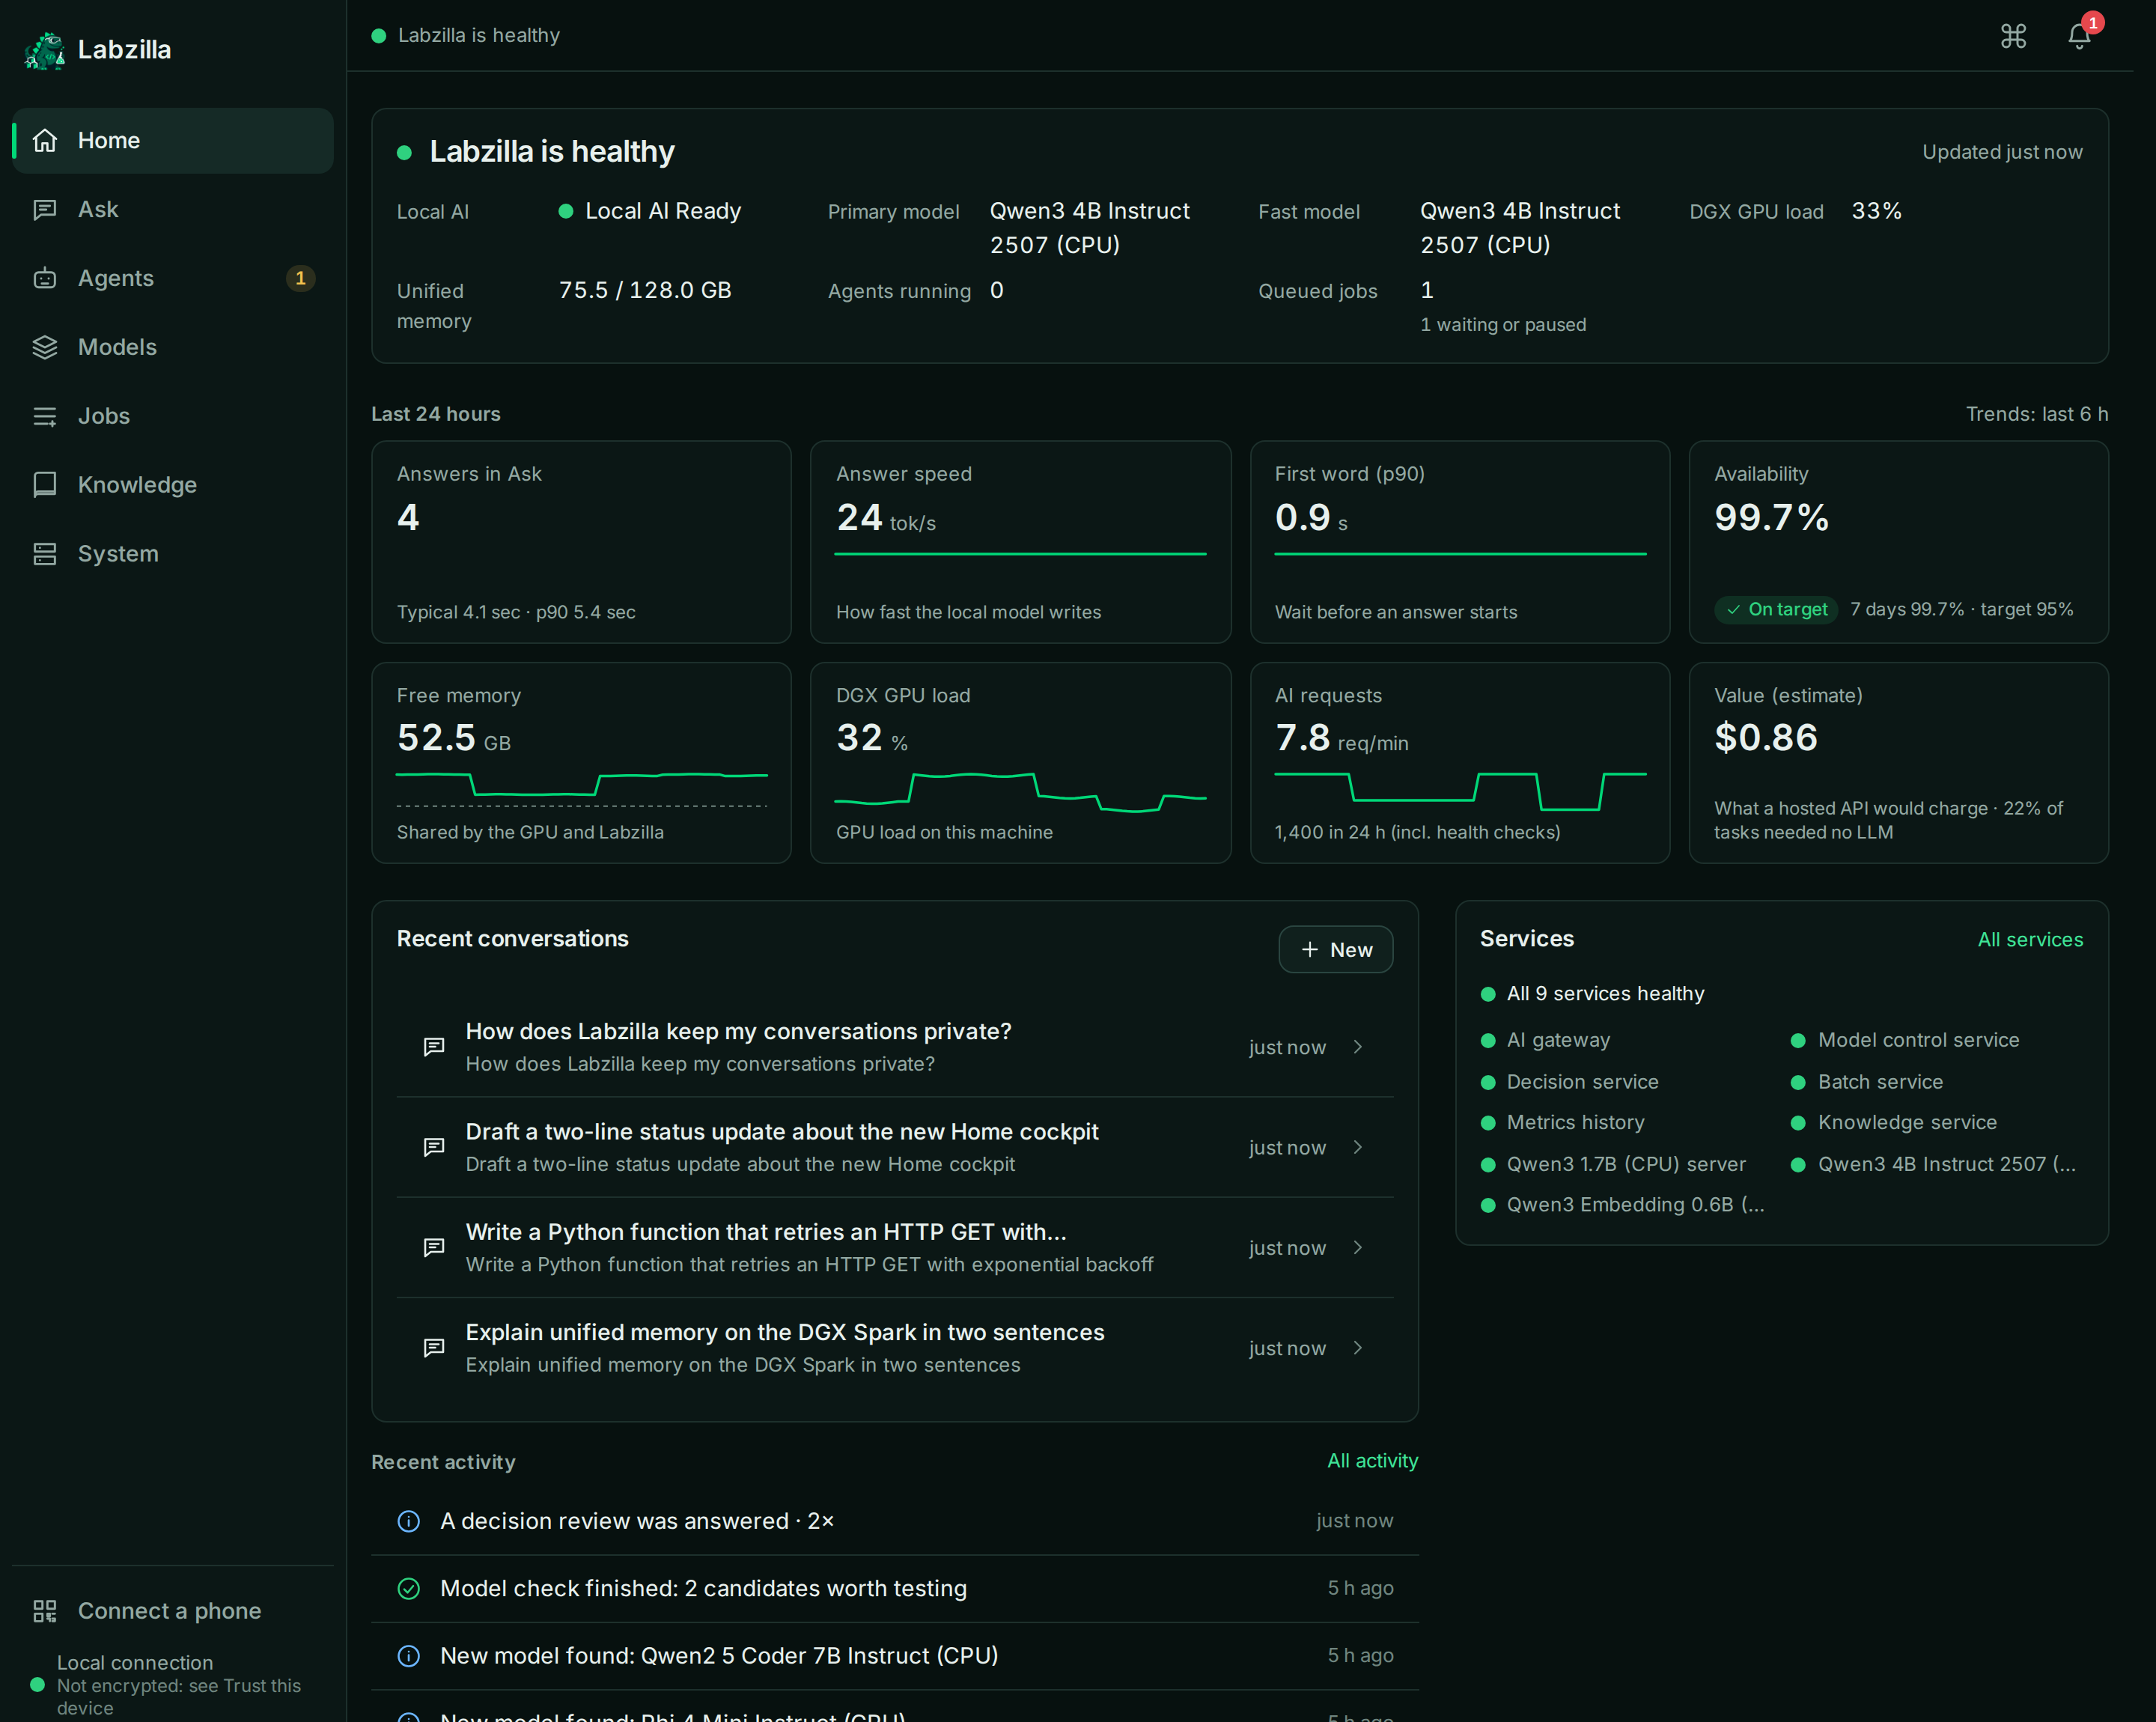Click the info icon for the Qwen2 5 Coder entry

[409, 1656]
